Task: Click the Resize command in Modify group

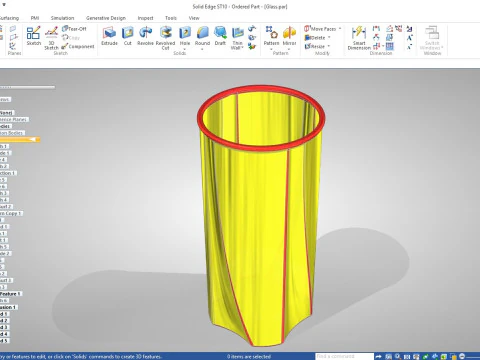Action: tap(315, 46)
